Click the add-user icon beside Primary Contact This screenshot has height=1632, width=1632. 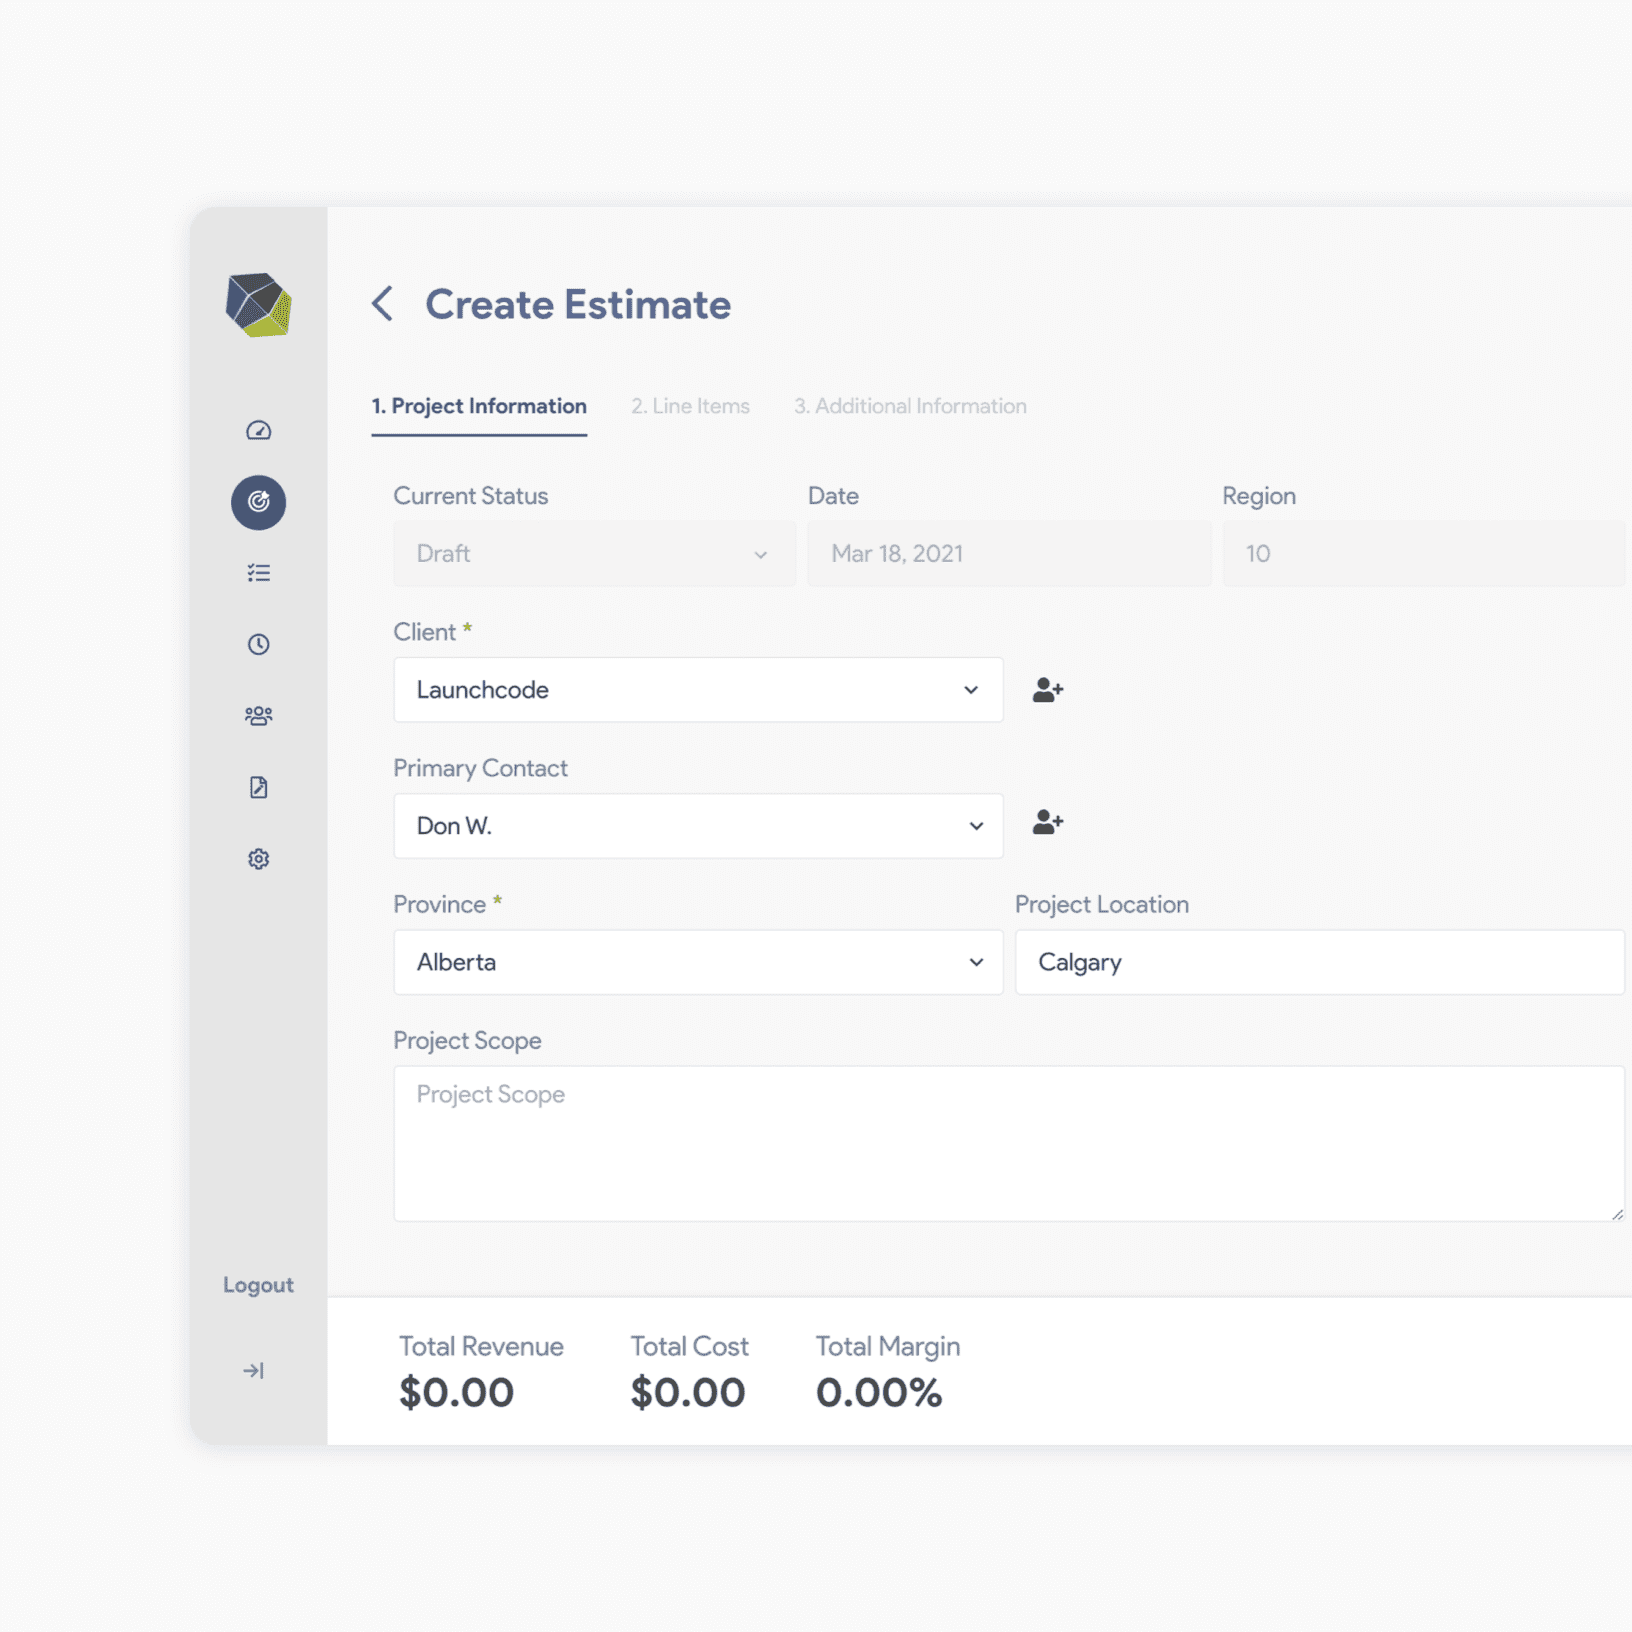(1047, 823)
